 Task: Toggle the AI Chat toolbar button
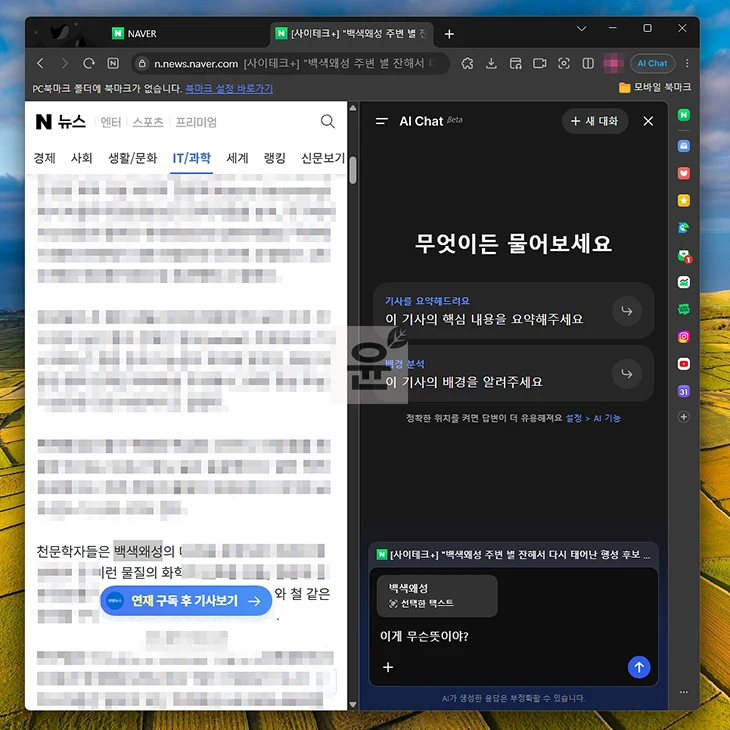click(x=652, y=63)
